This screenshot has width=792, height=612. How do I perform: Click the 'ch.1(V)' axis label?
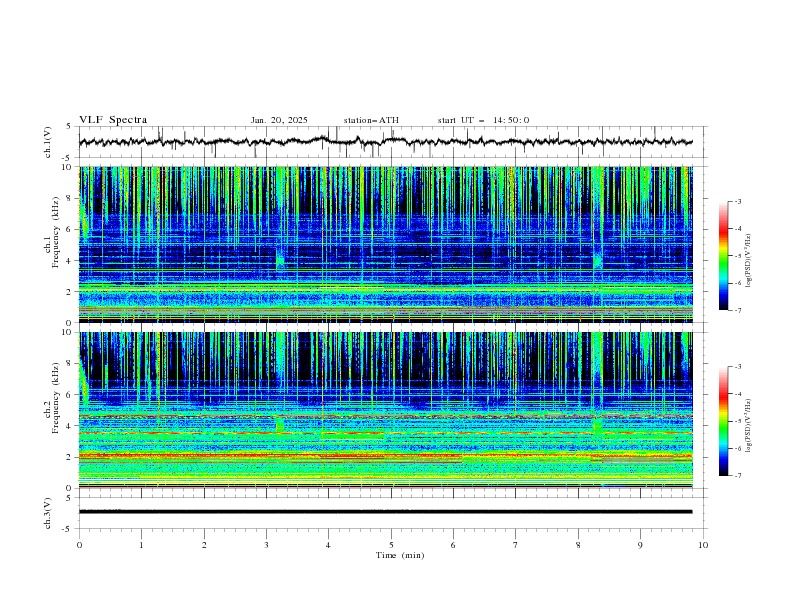pyautogui.click(x=48, y=142)
